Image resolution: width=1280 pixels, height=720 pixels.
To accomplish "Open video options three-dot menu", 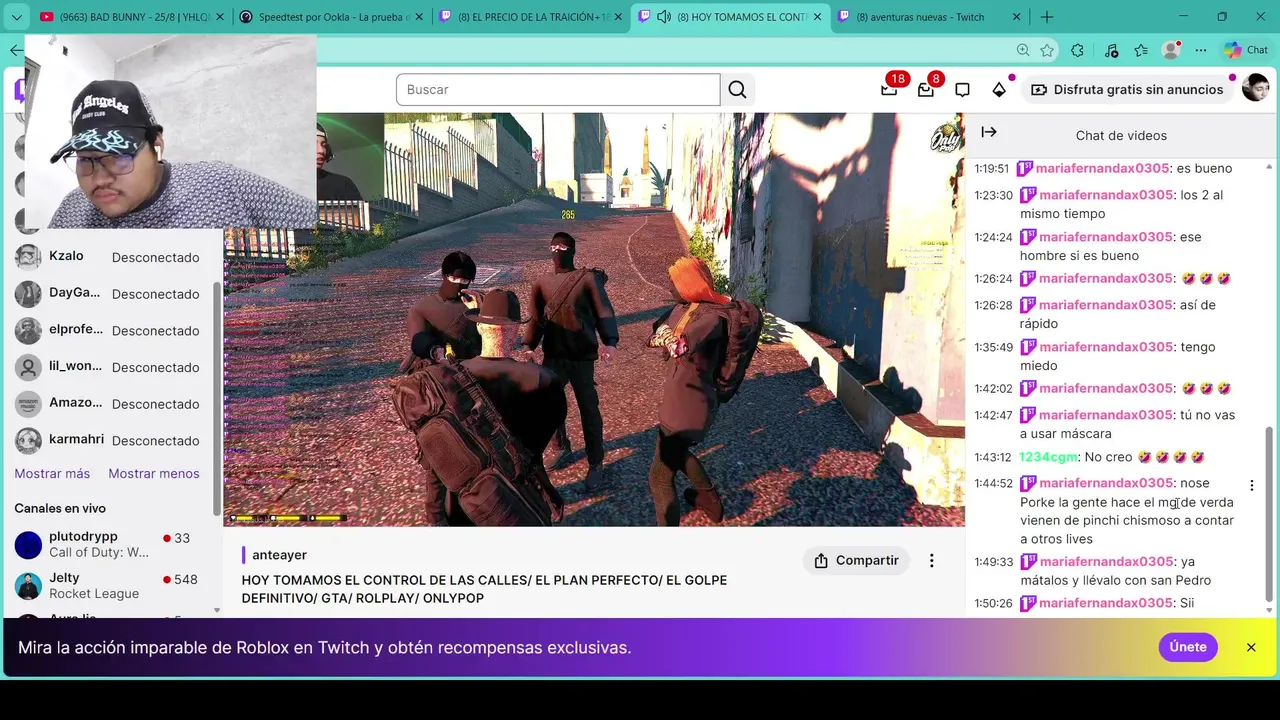I will (931, 561).
